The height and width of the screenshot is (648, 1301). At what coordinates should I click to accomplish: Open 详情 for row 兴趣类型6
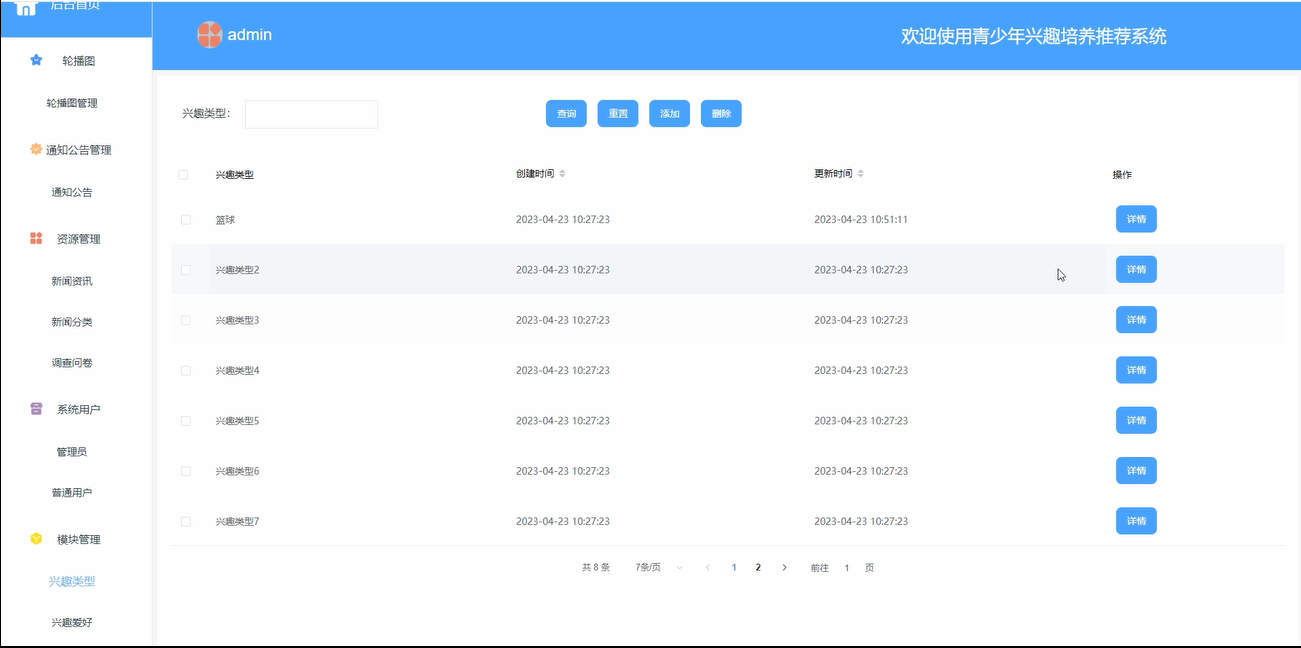pyautogui.click(x=1136, y=471)
